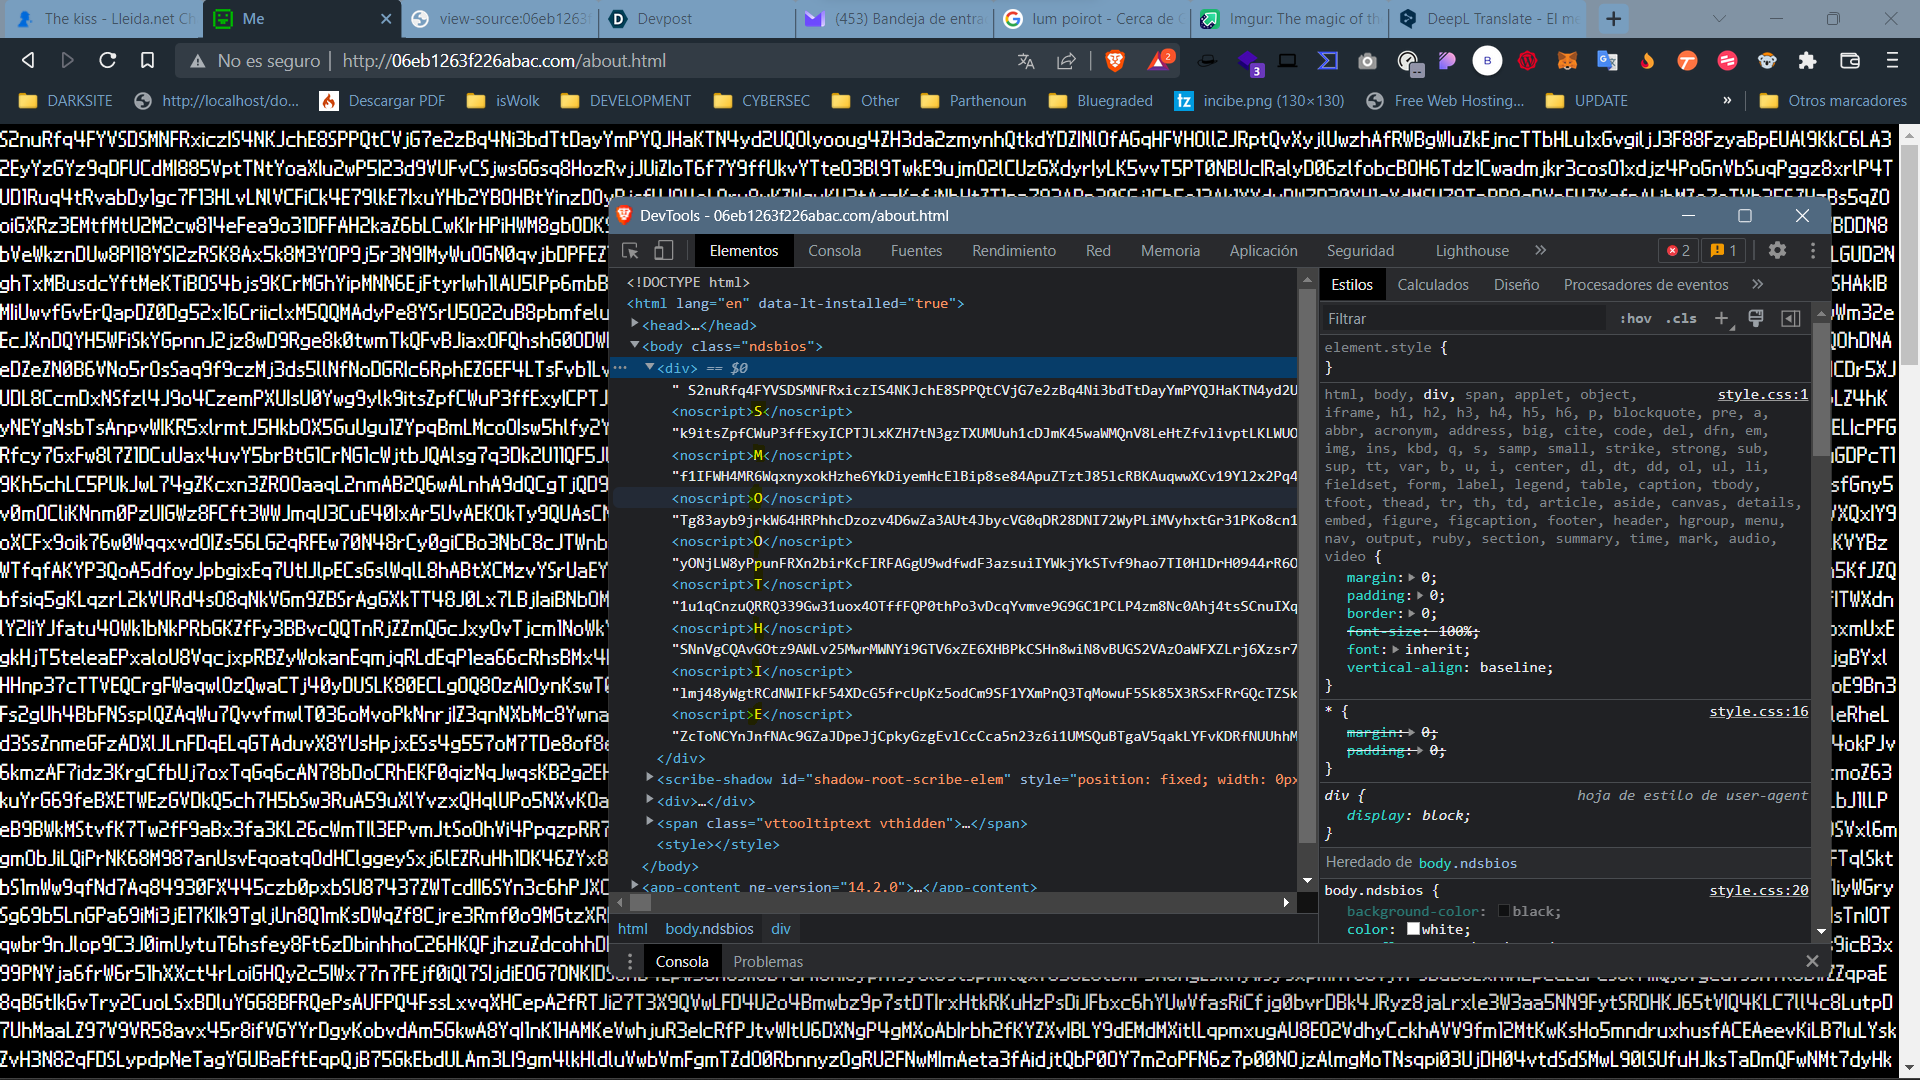1920x1080 pixels.
Task: Show more DevTools panels chevron
Action: (x=1540, y=250)
